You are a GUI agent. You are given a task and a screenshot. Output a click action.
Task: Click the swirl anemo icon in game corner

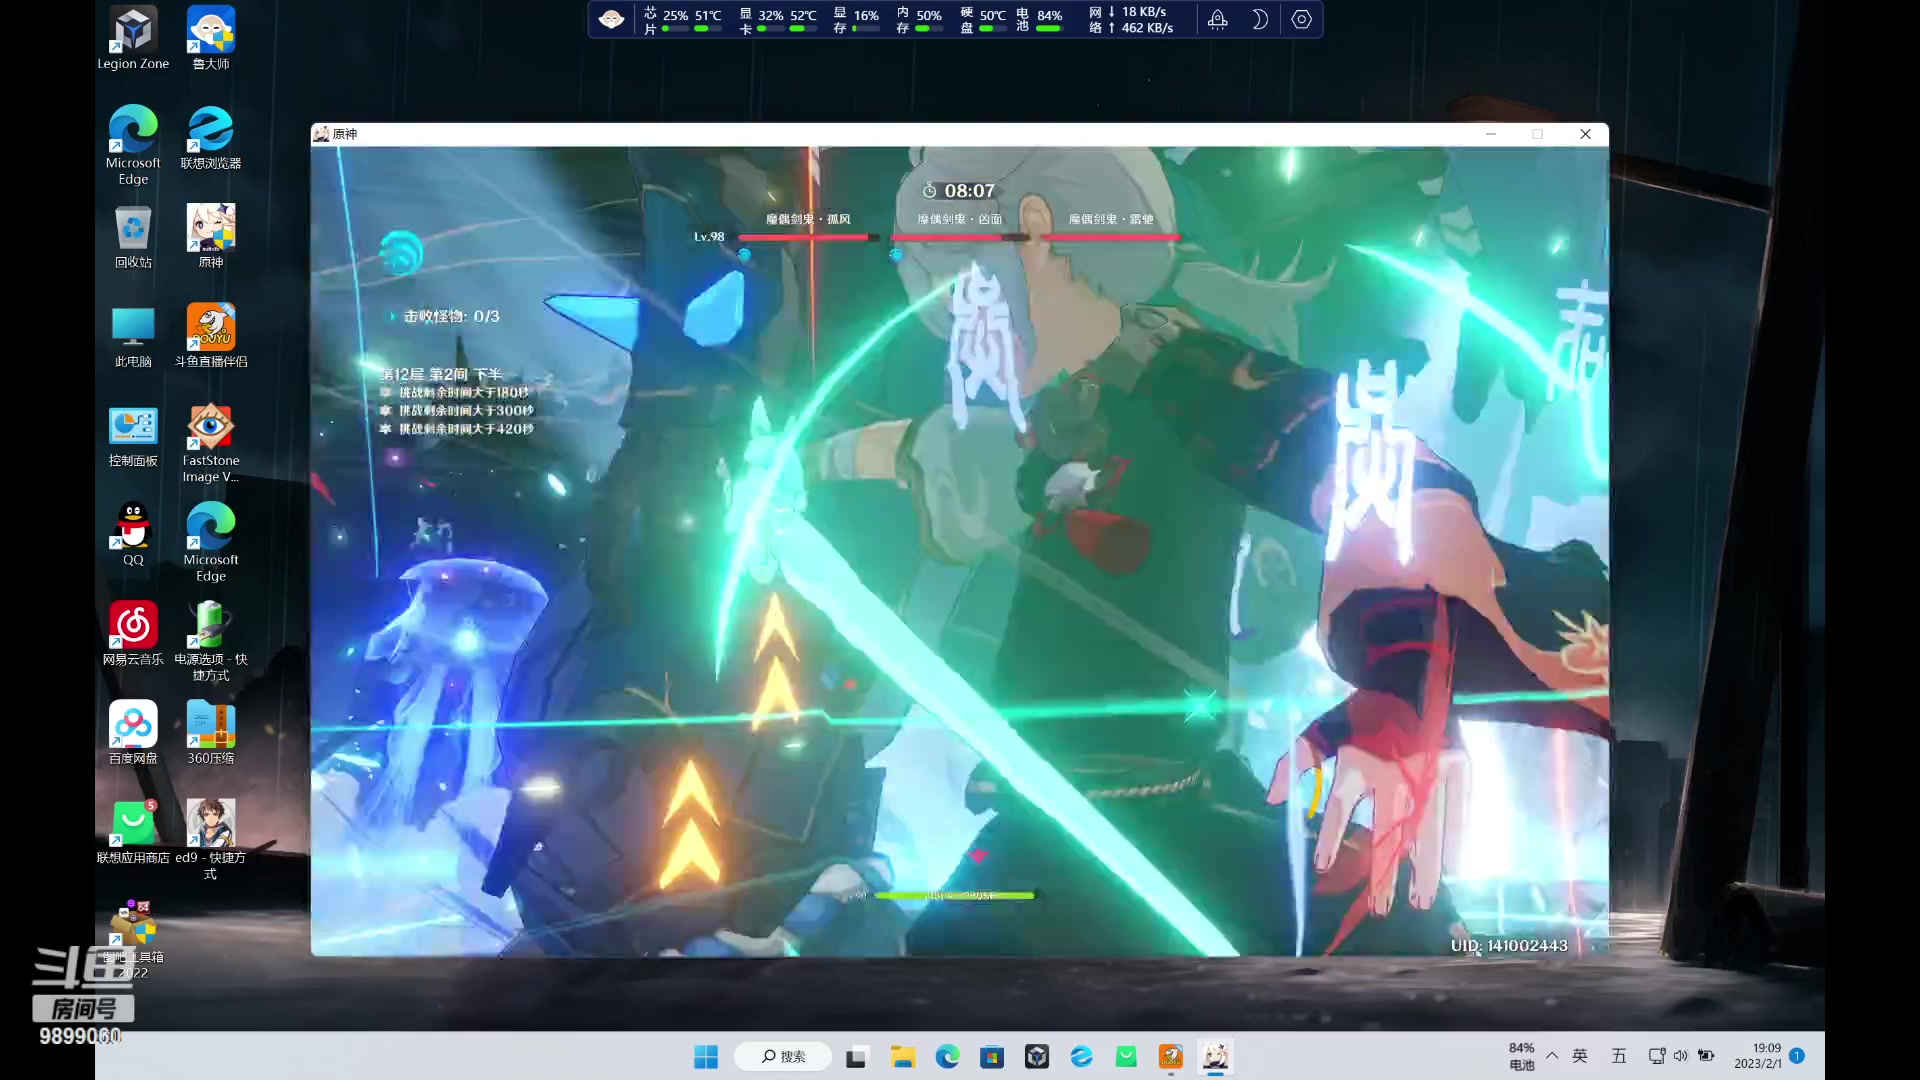tap(401, 252)
